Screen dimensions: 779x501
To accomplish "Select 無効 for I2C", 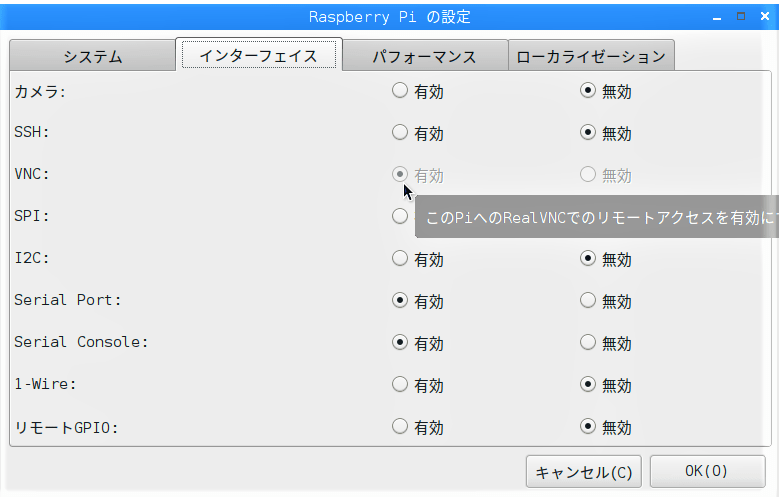I will [588, 258].
